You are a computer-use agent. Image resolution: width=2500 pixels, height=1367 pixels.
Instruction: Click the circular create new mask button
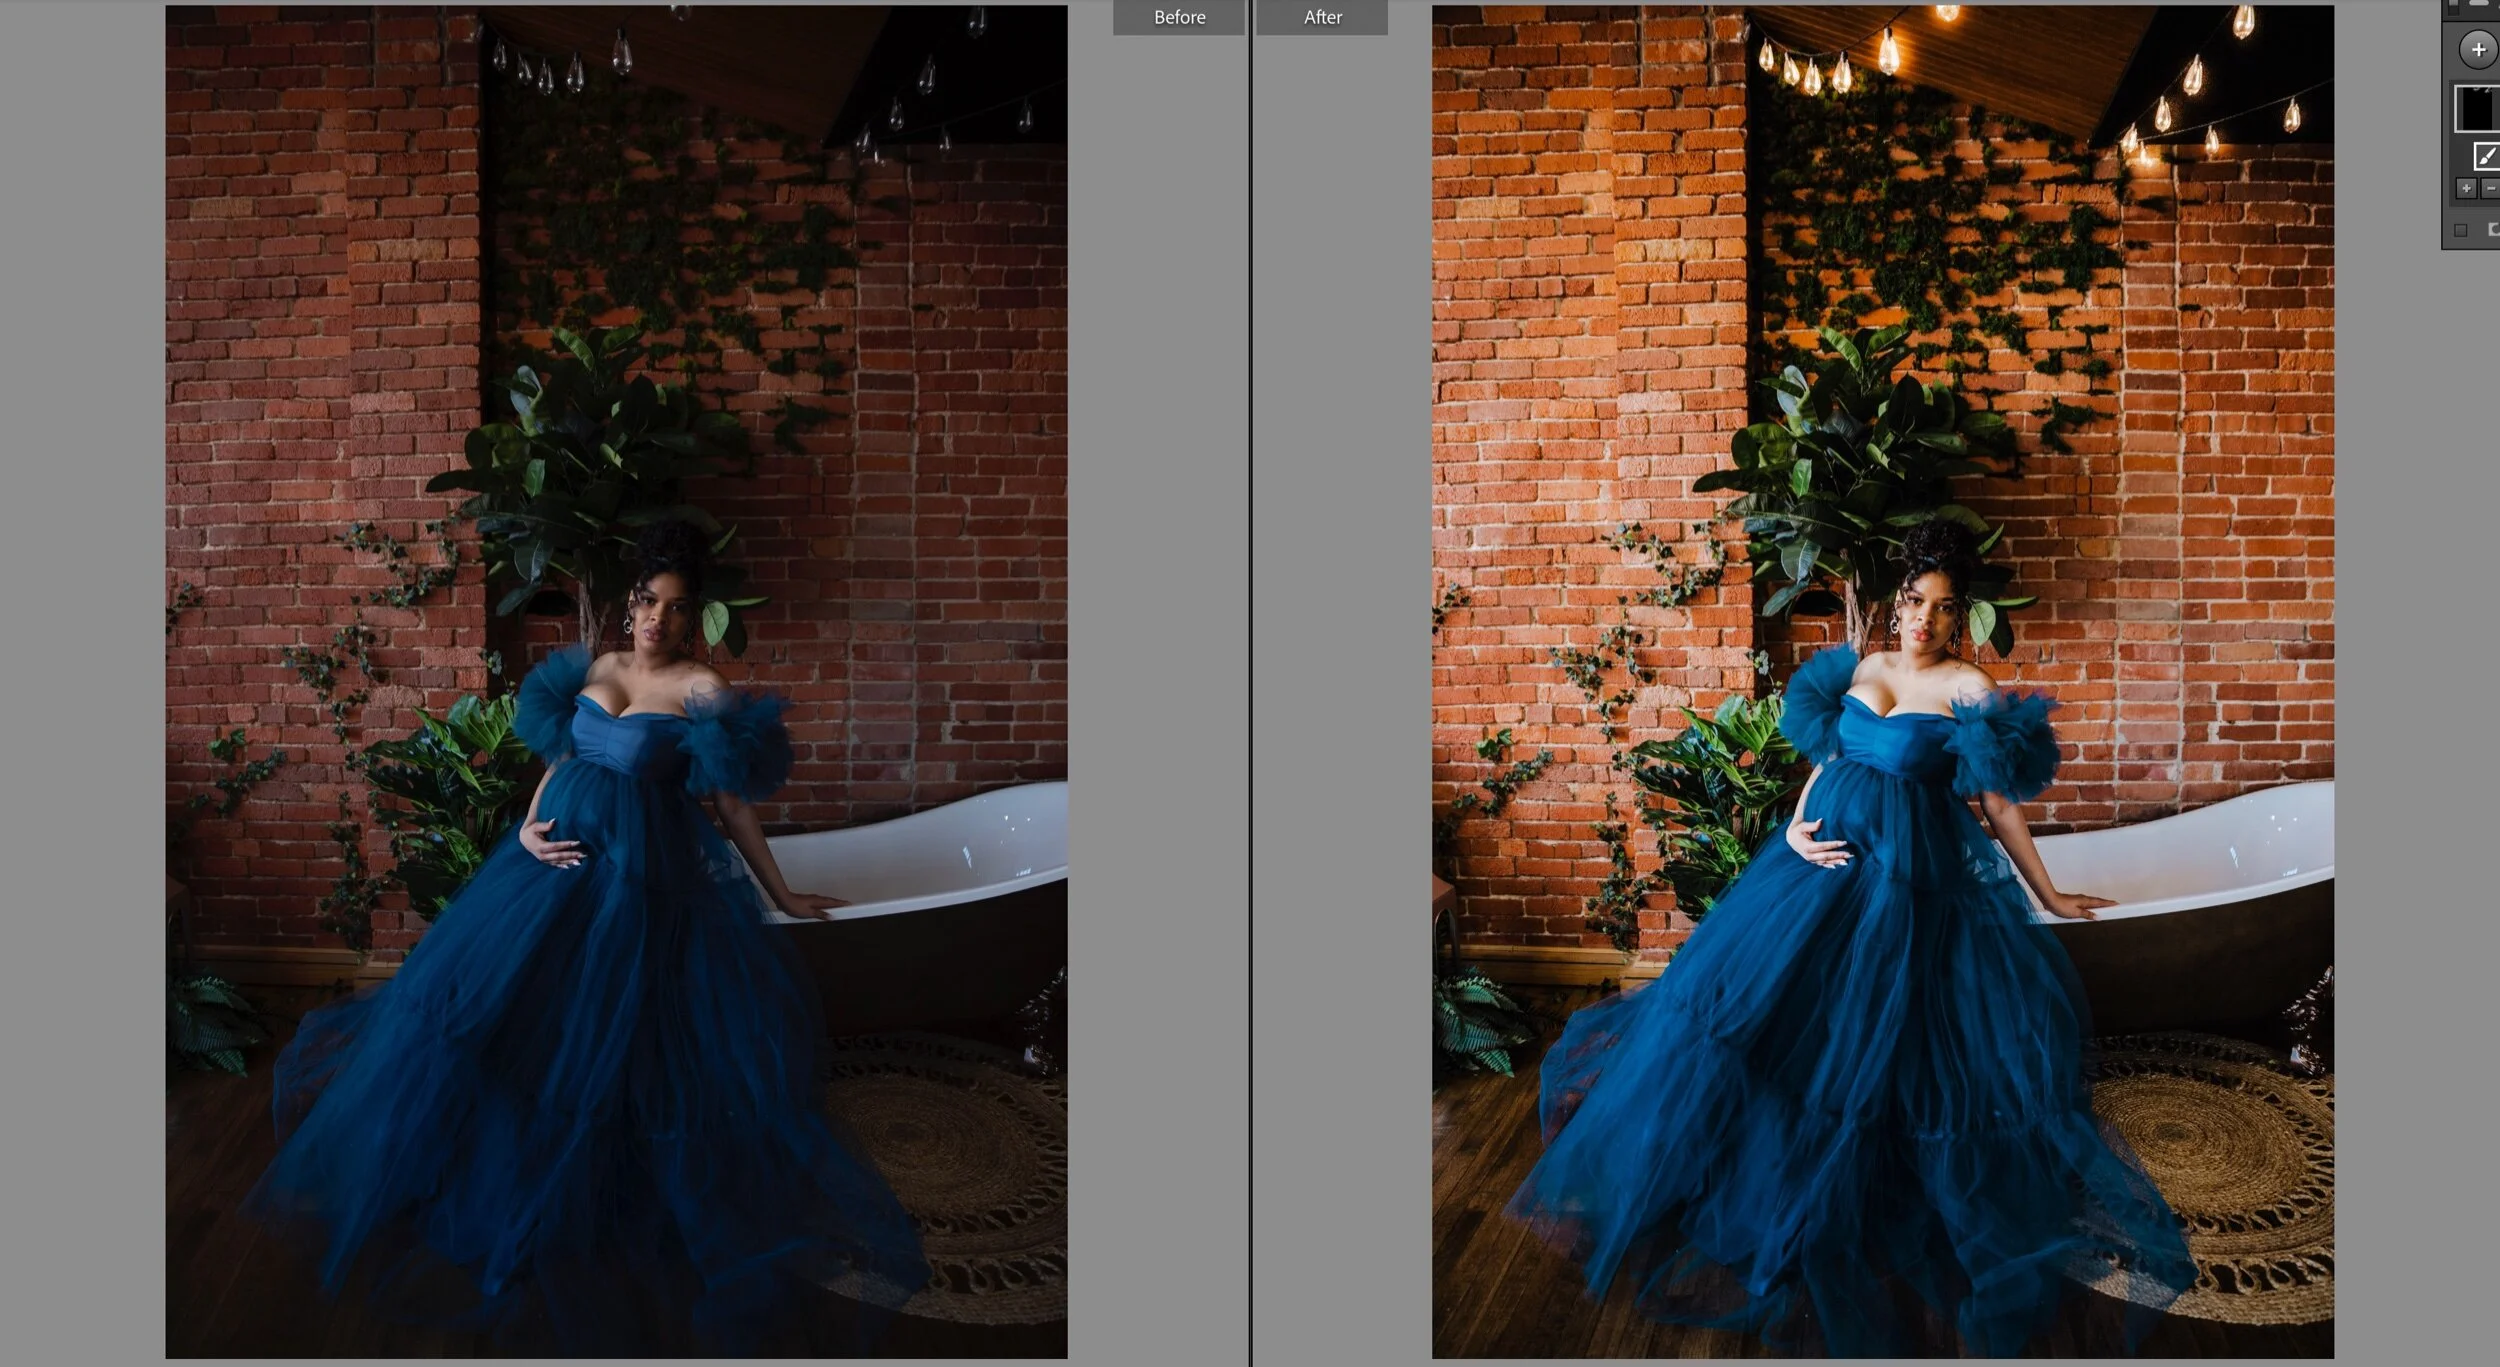(2477, 50)
